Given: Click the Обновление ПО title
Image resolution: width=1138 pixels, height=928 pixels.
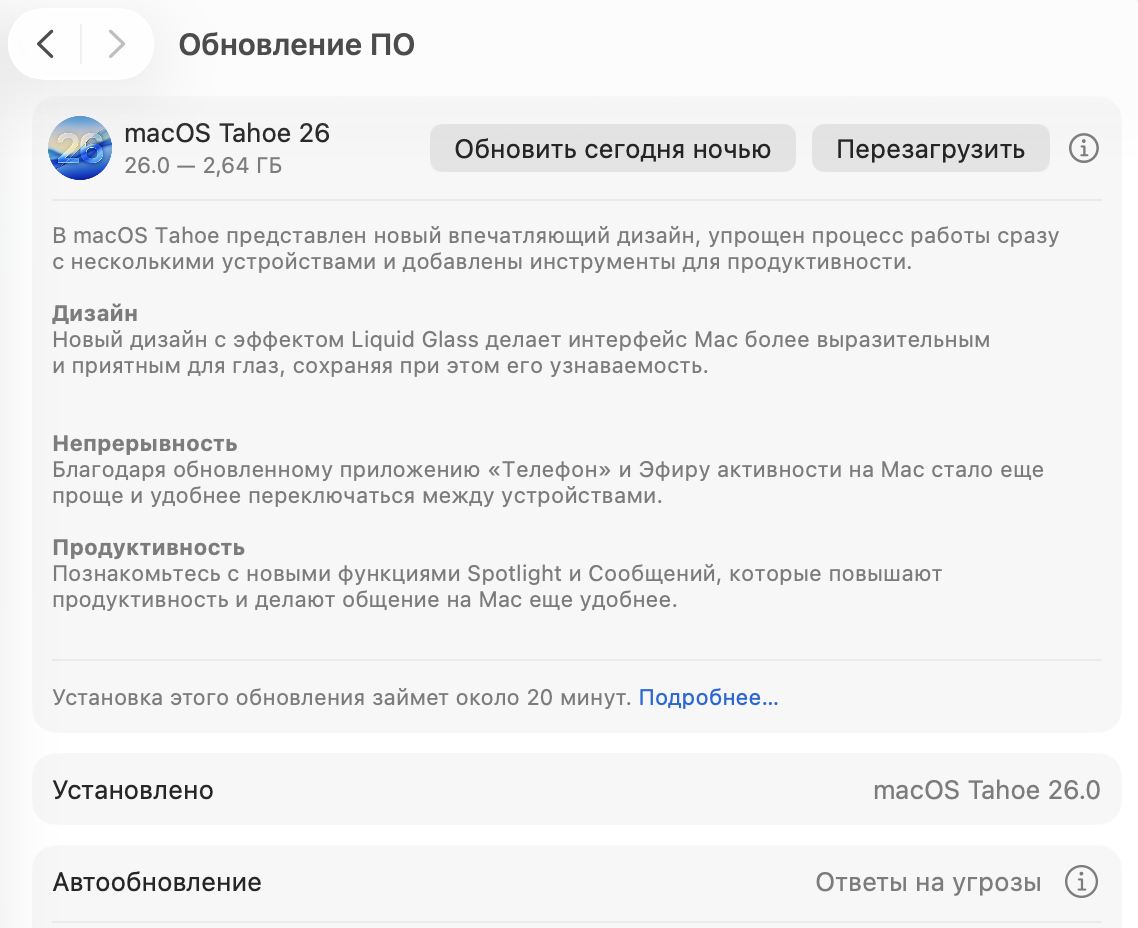Looking at the screenshot, I should 297,45.
